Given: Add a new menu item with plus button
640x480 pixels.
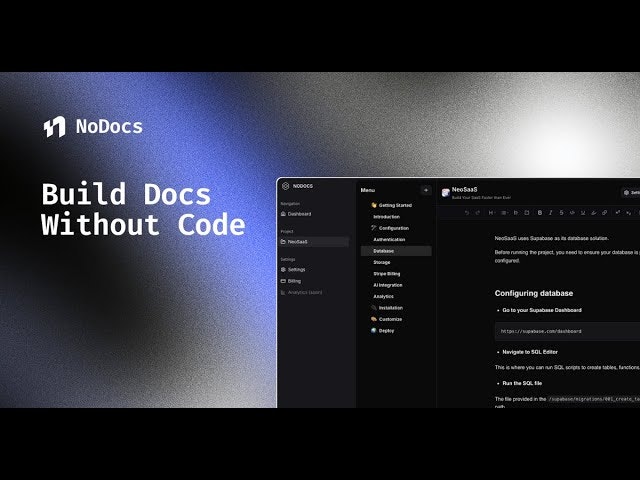Looking at the screenshot, I should point(426,190).
